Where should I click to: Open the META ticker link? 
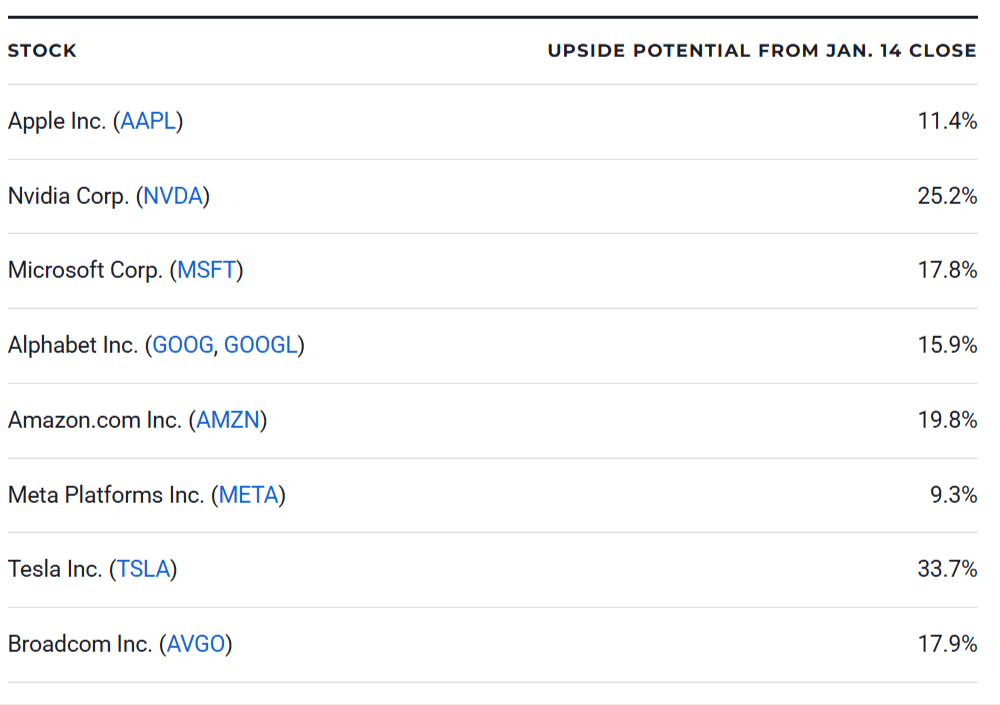pyautogui.click(x=249, y=495)
